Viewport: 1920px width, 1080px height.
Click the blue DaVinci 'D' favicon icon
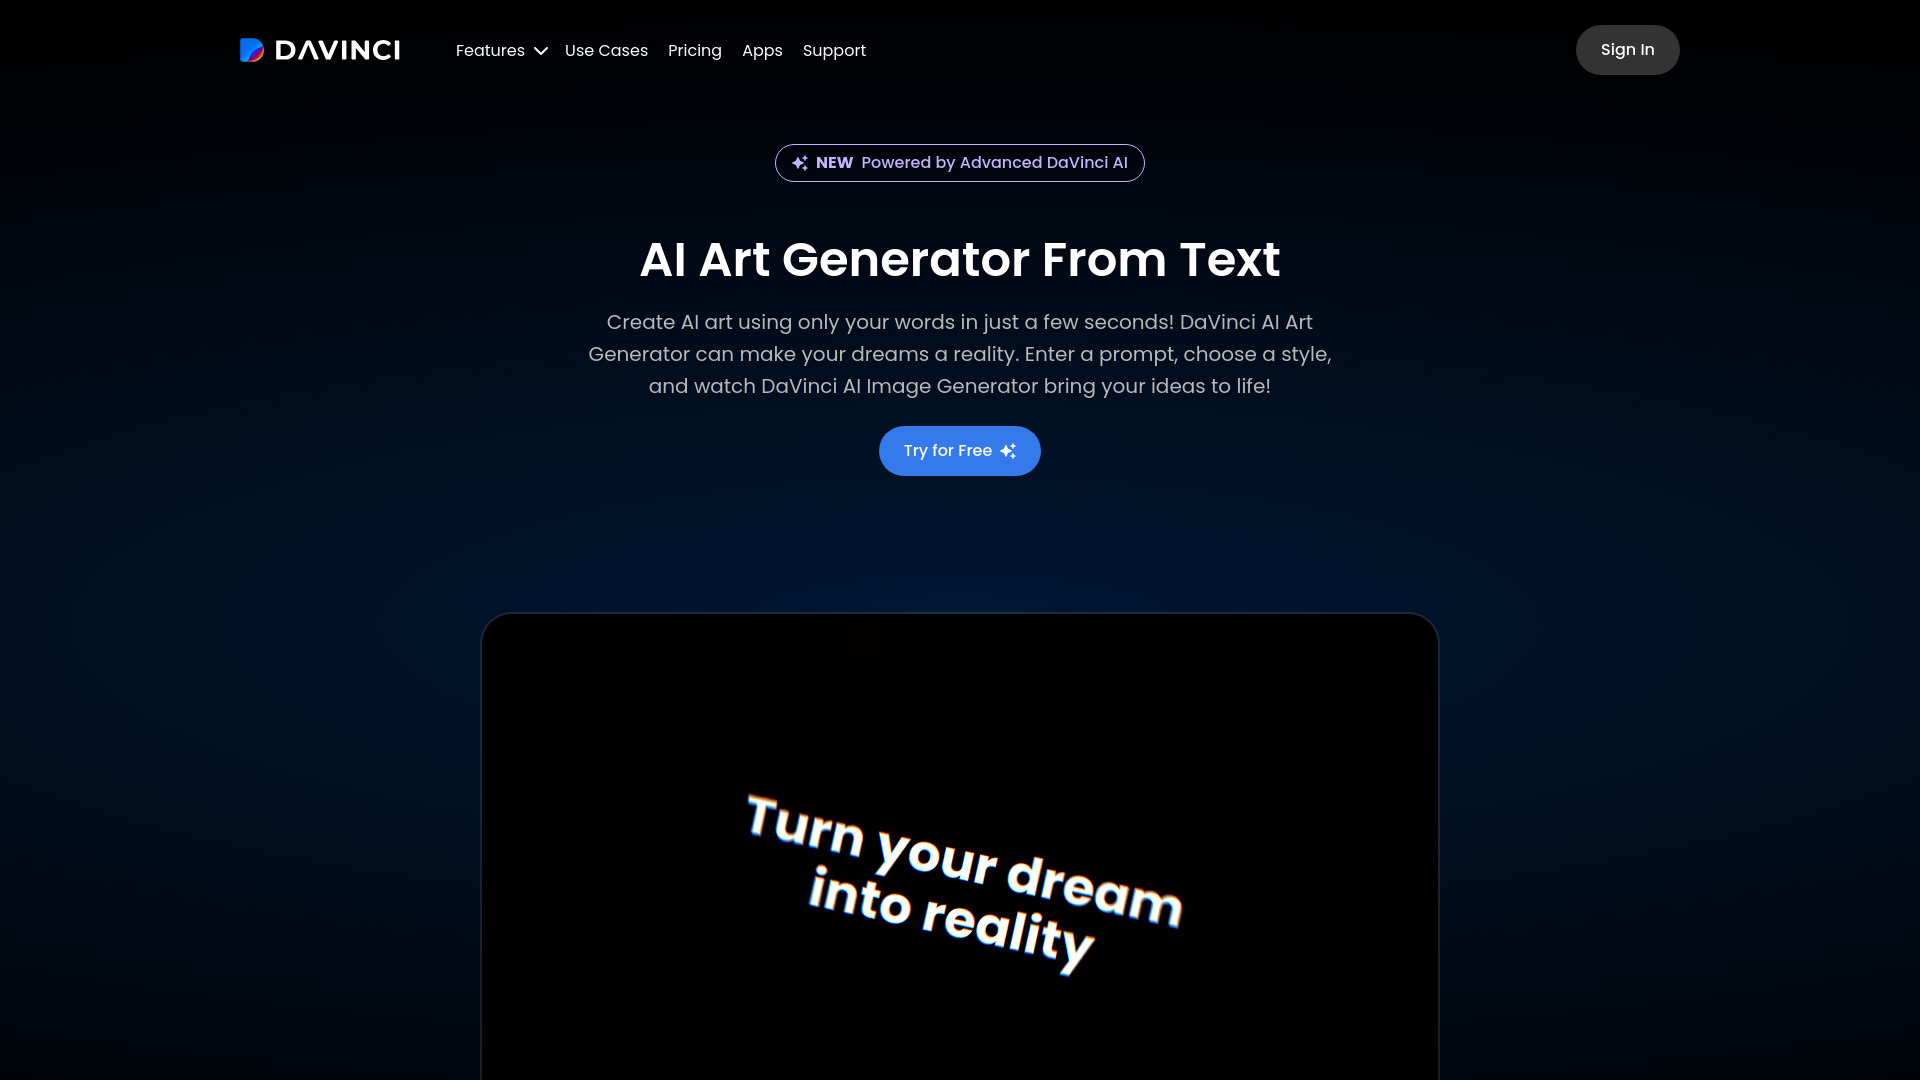251,50
